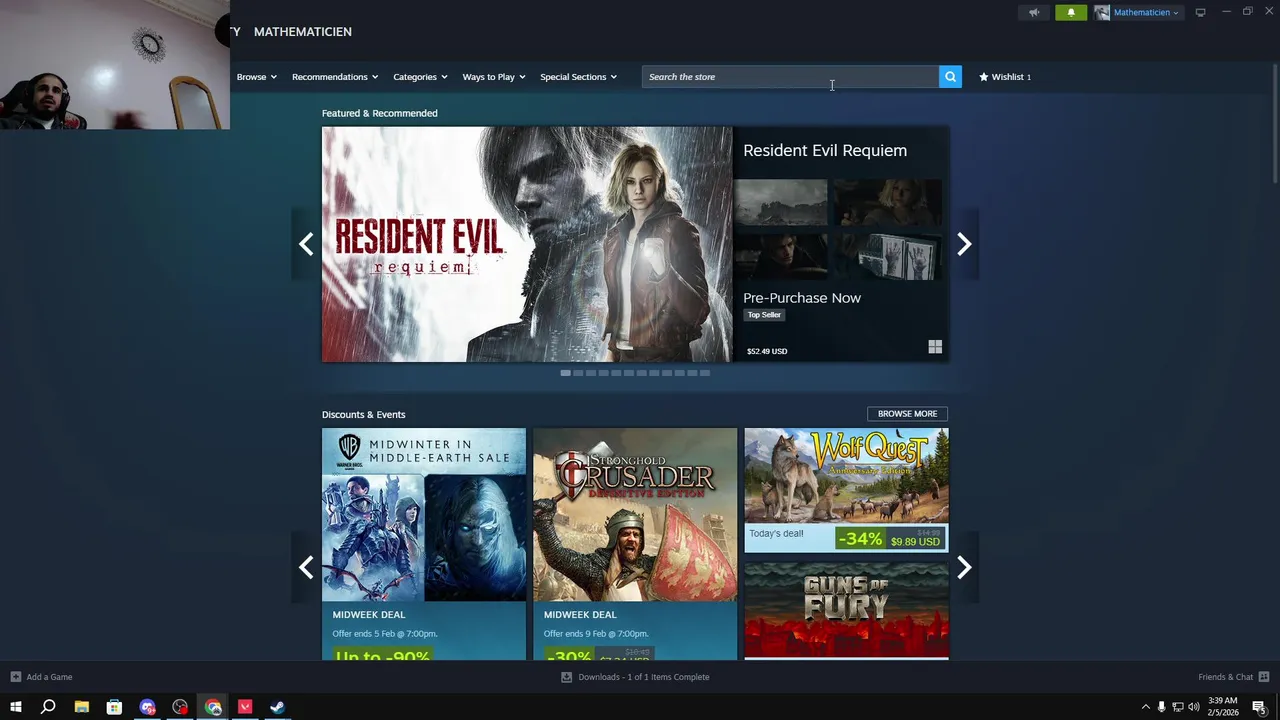Open the Stronghold Crusader midweek deal

click(x=635, y=544)
